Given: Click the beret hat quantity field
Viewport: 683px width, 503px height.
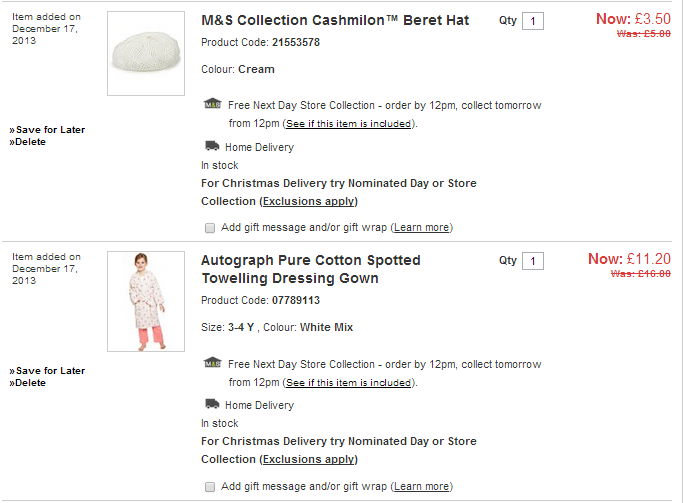Looking at the screenshot, I should click(533, 21).
